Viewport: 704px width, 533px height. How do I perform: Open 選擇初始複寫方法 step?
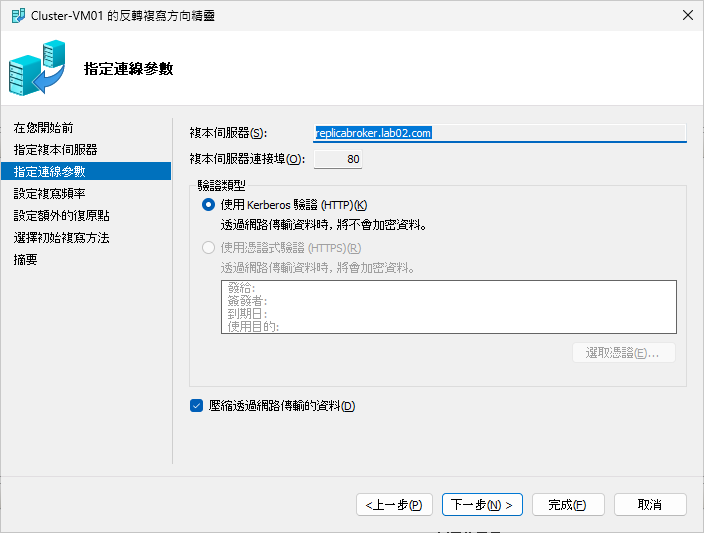coord(61,238)
